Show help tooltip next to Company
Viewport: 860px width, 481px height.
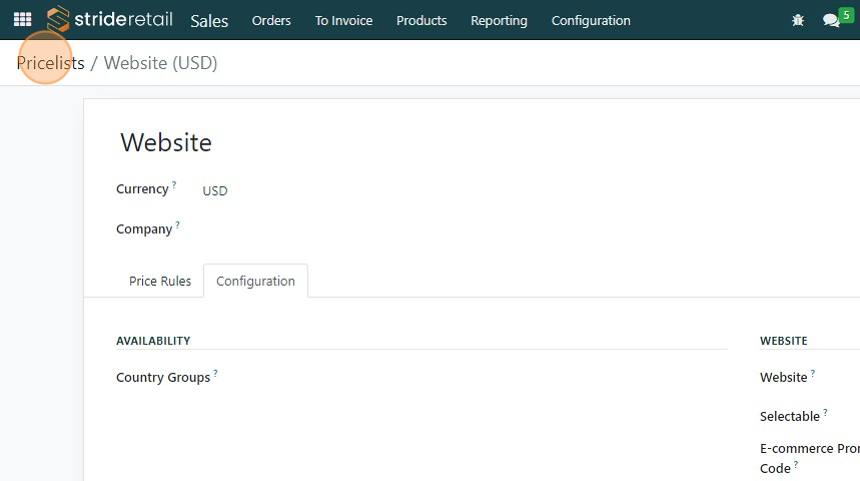point(178,225)
